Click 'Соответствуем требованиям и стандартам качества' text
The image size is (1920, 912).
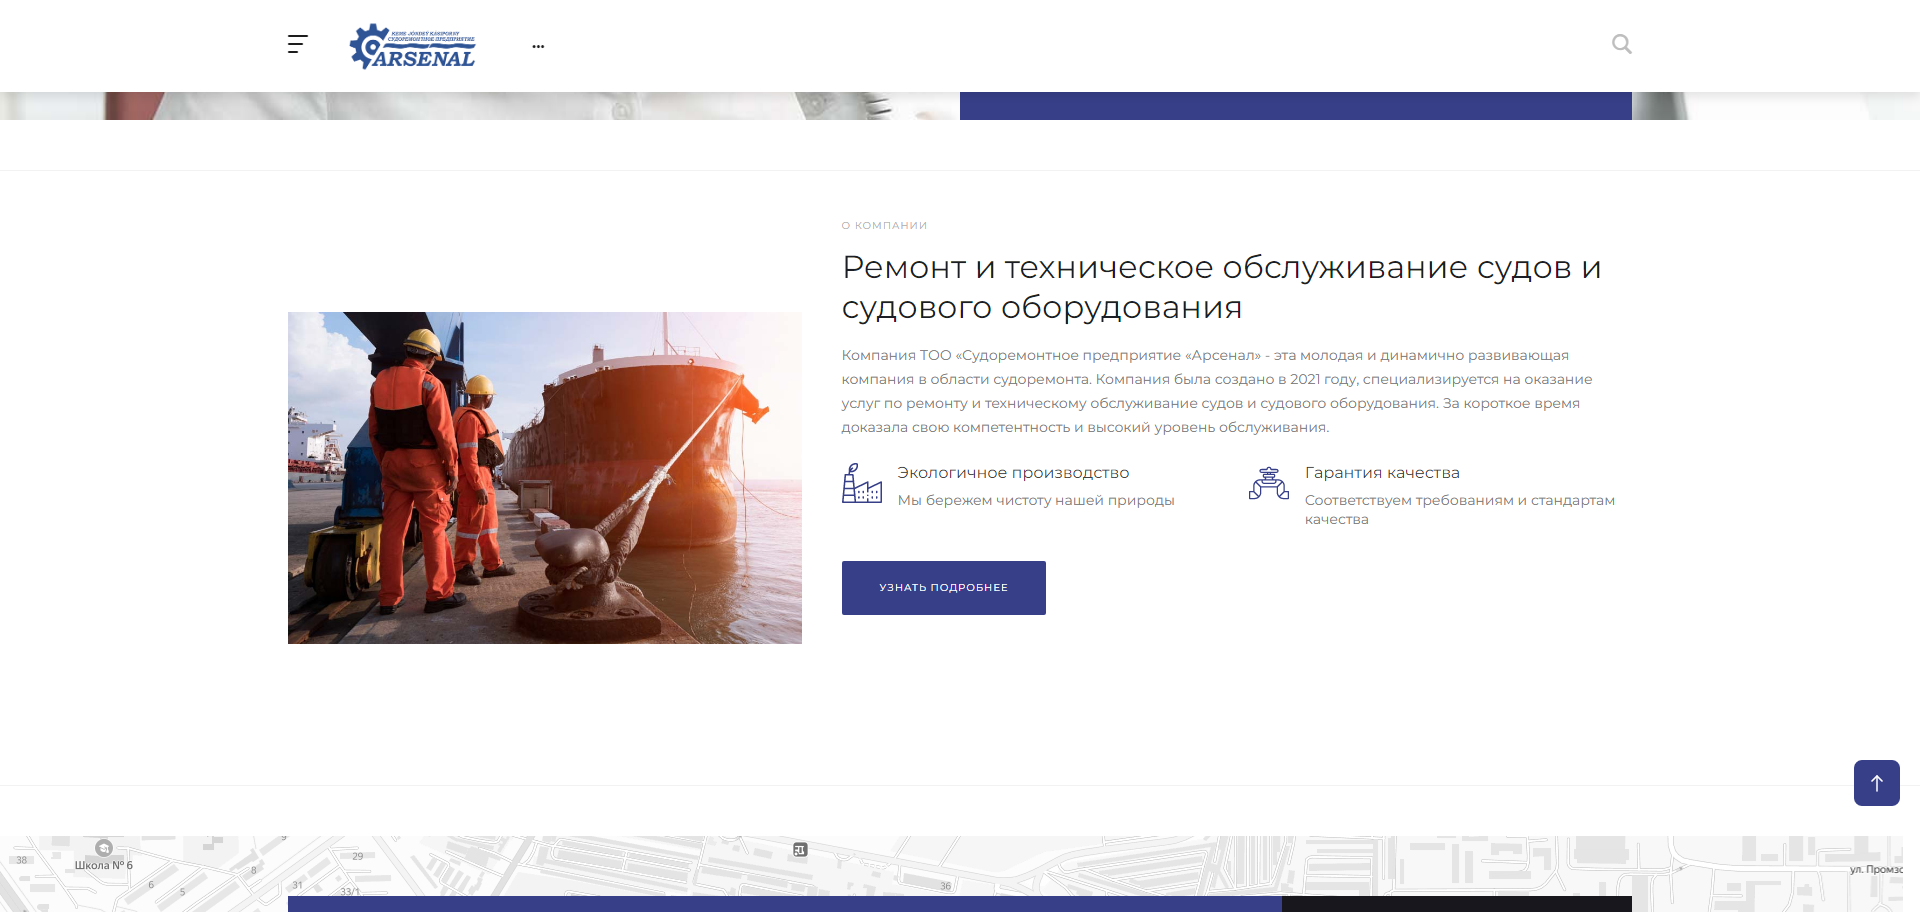click(x=1459, y=510)
